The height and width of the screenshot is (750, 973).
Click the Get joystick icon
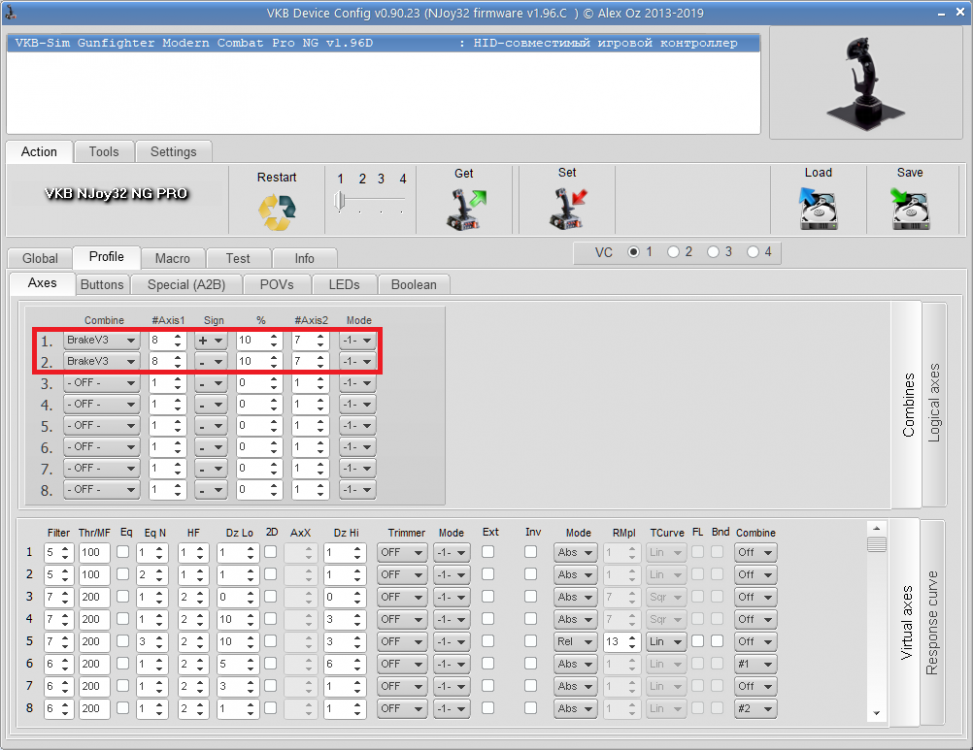coord(467,209)
